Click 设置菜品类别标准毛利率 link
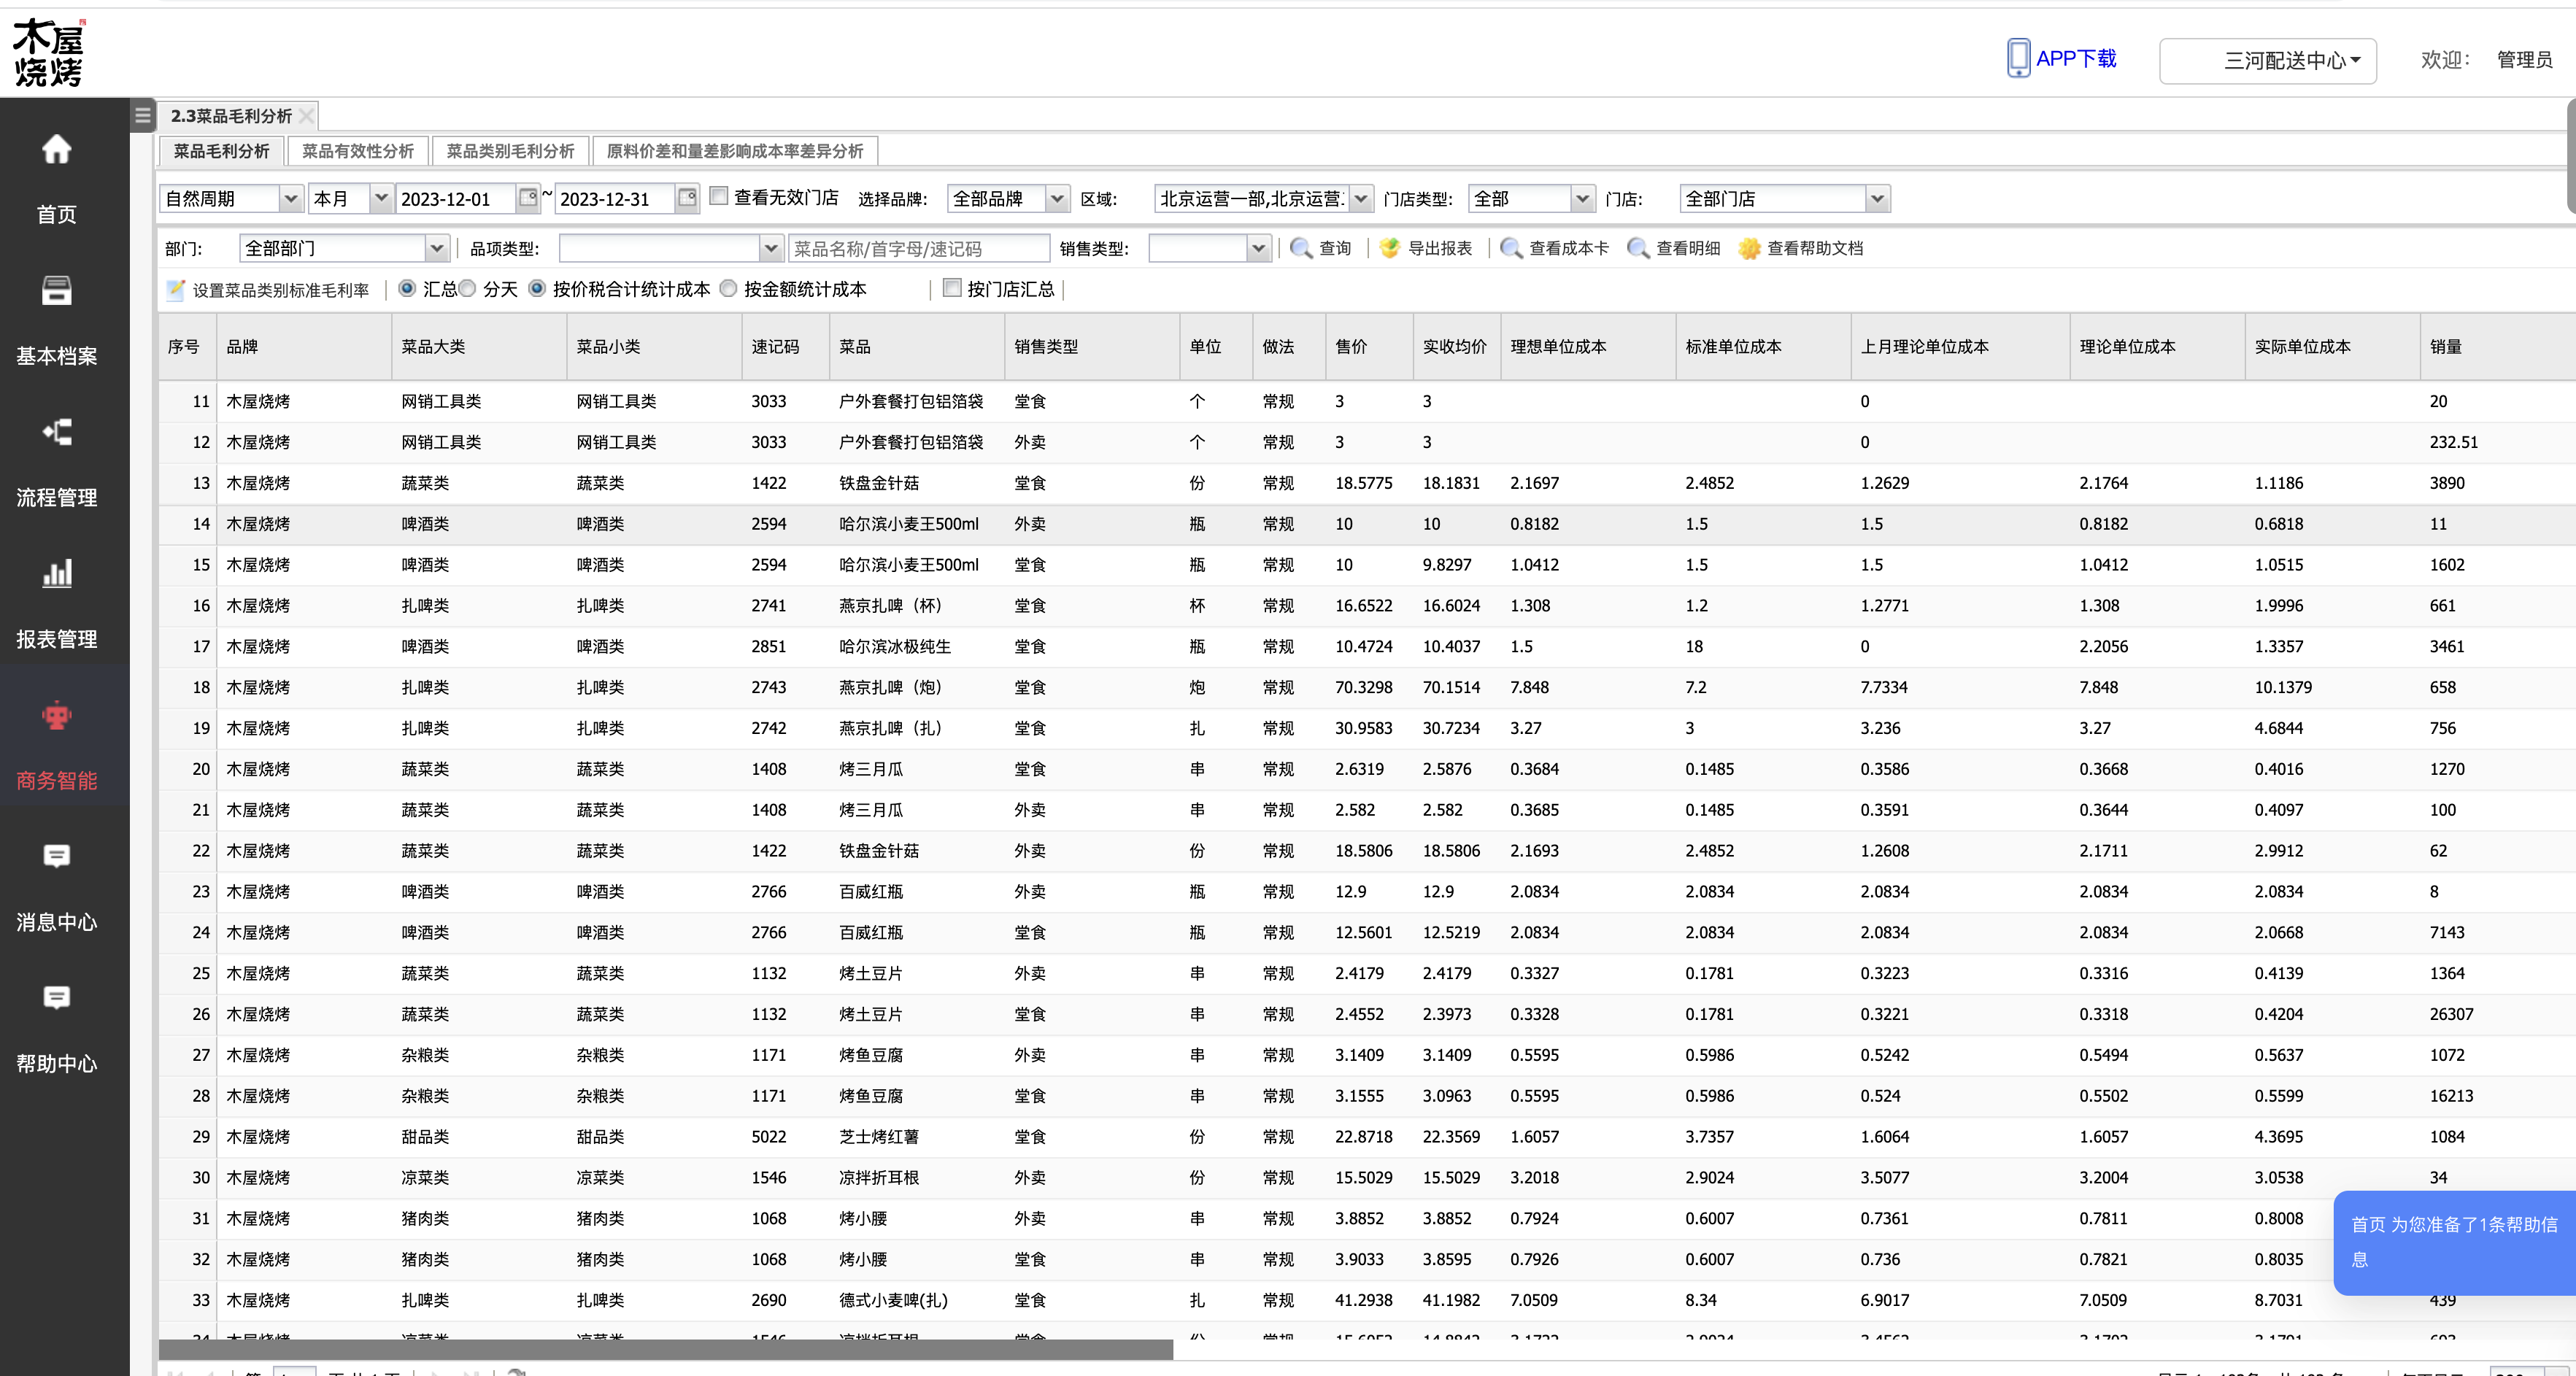Viewport: 2576px width, 1376px height. [281, 290]
